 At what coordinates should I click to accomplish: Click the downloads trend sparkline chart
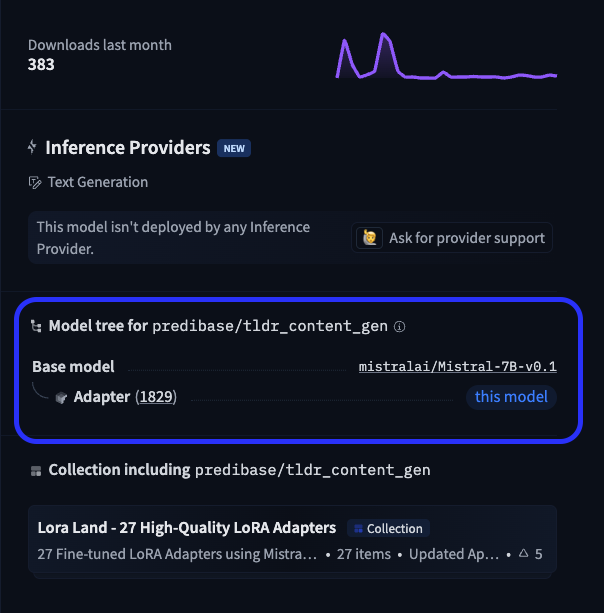pyautogui.click(x=446, y=56)
